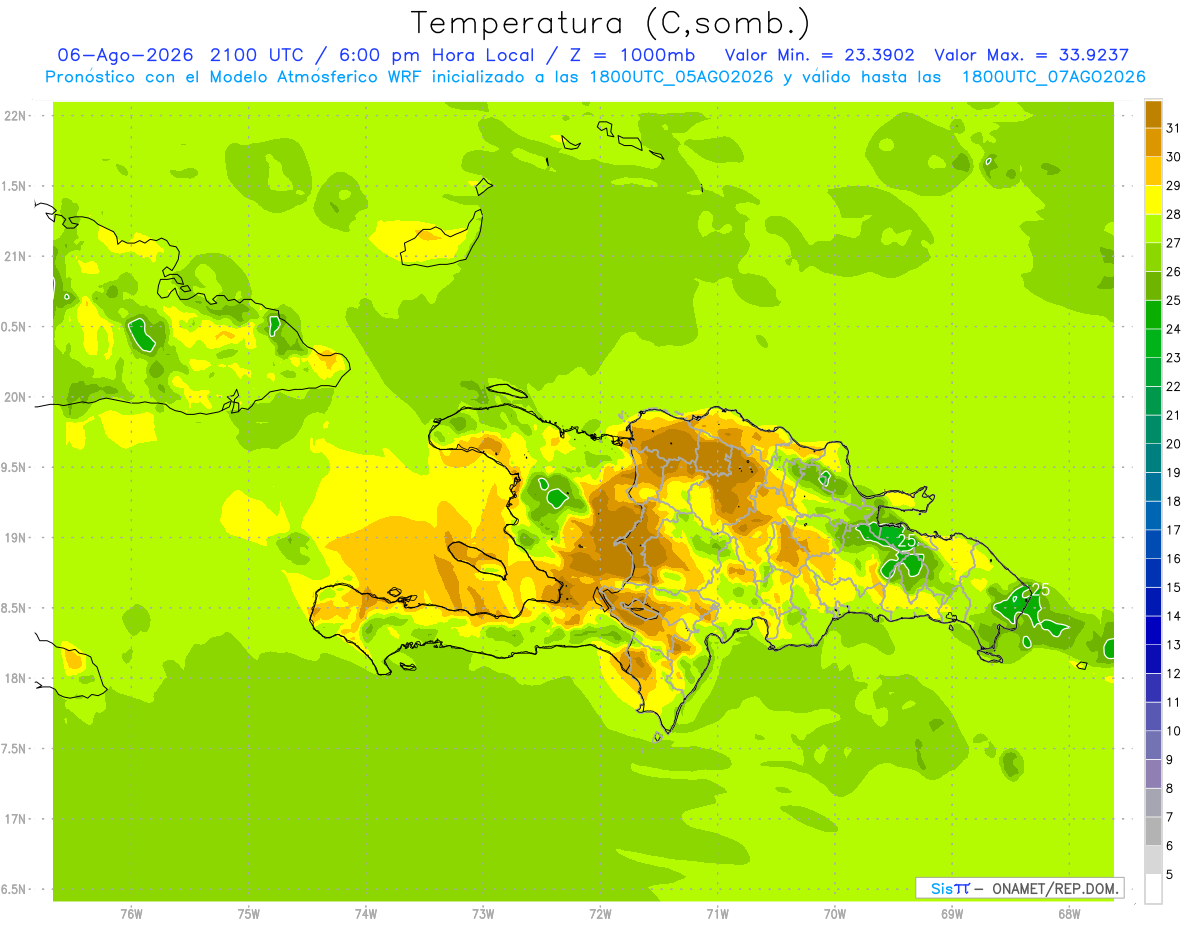
Task: Click the '71W' longitude label
Action: 717,914
